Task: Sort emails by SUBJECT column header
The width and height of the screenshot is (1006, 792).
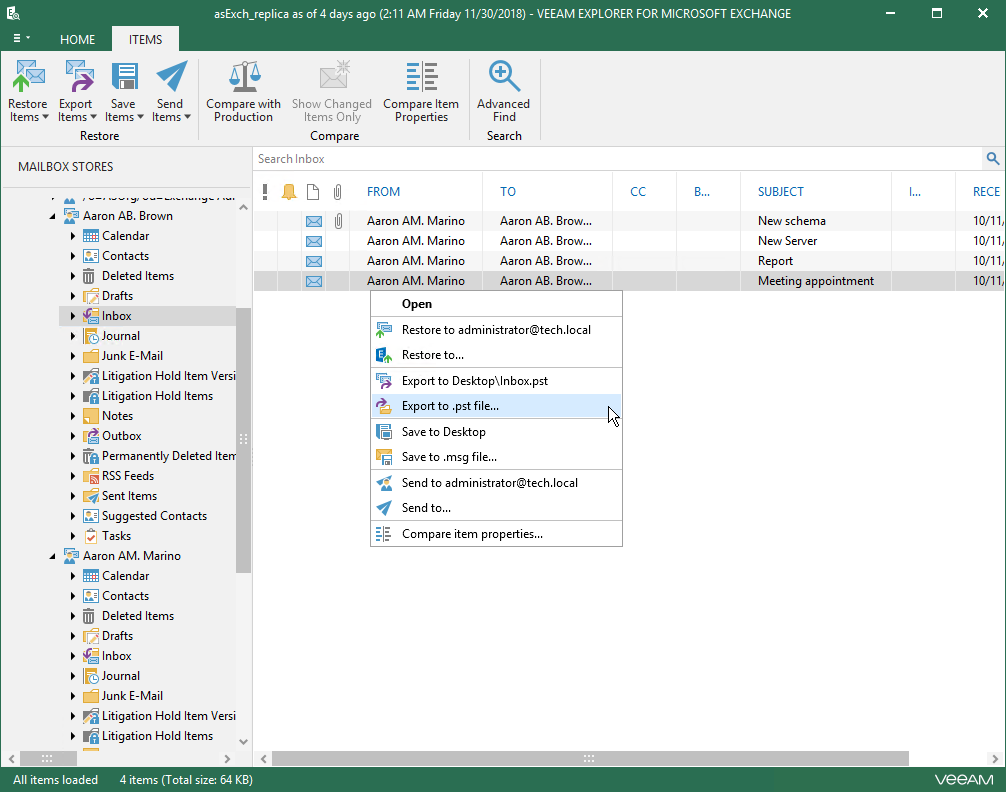Action: (x=781, y=192)
